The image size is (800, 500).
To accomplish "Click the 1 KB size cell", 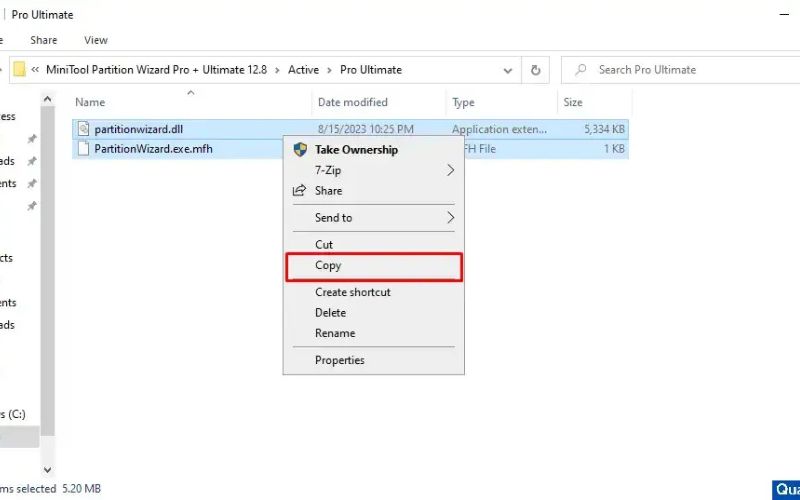I will click(x=614, y=148).
